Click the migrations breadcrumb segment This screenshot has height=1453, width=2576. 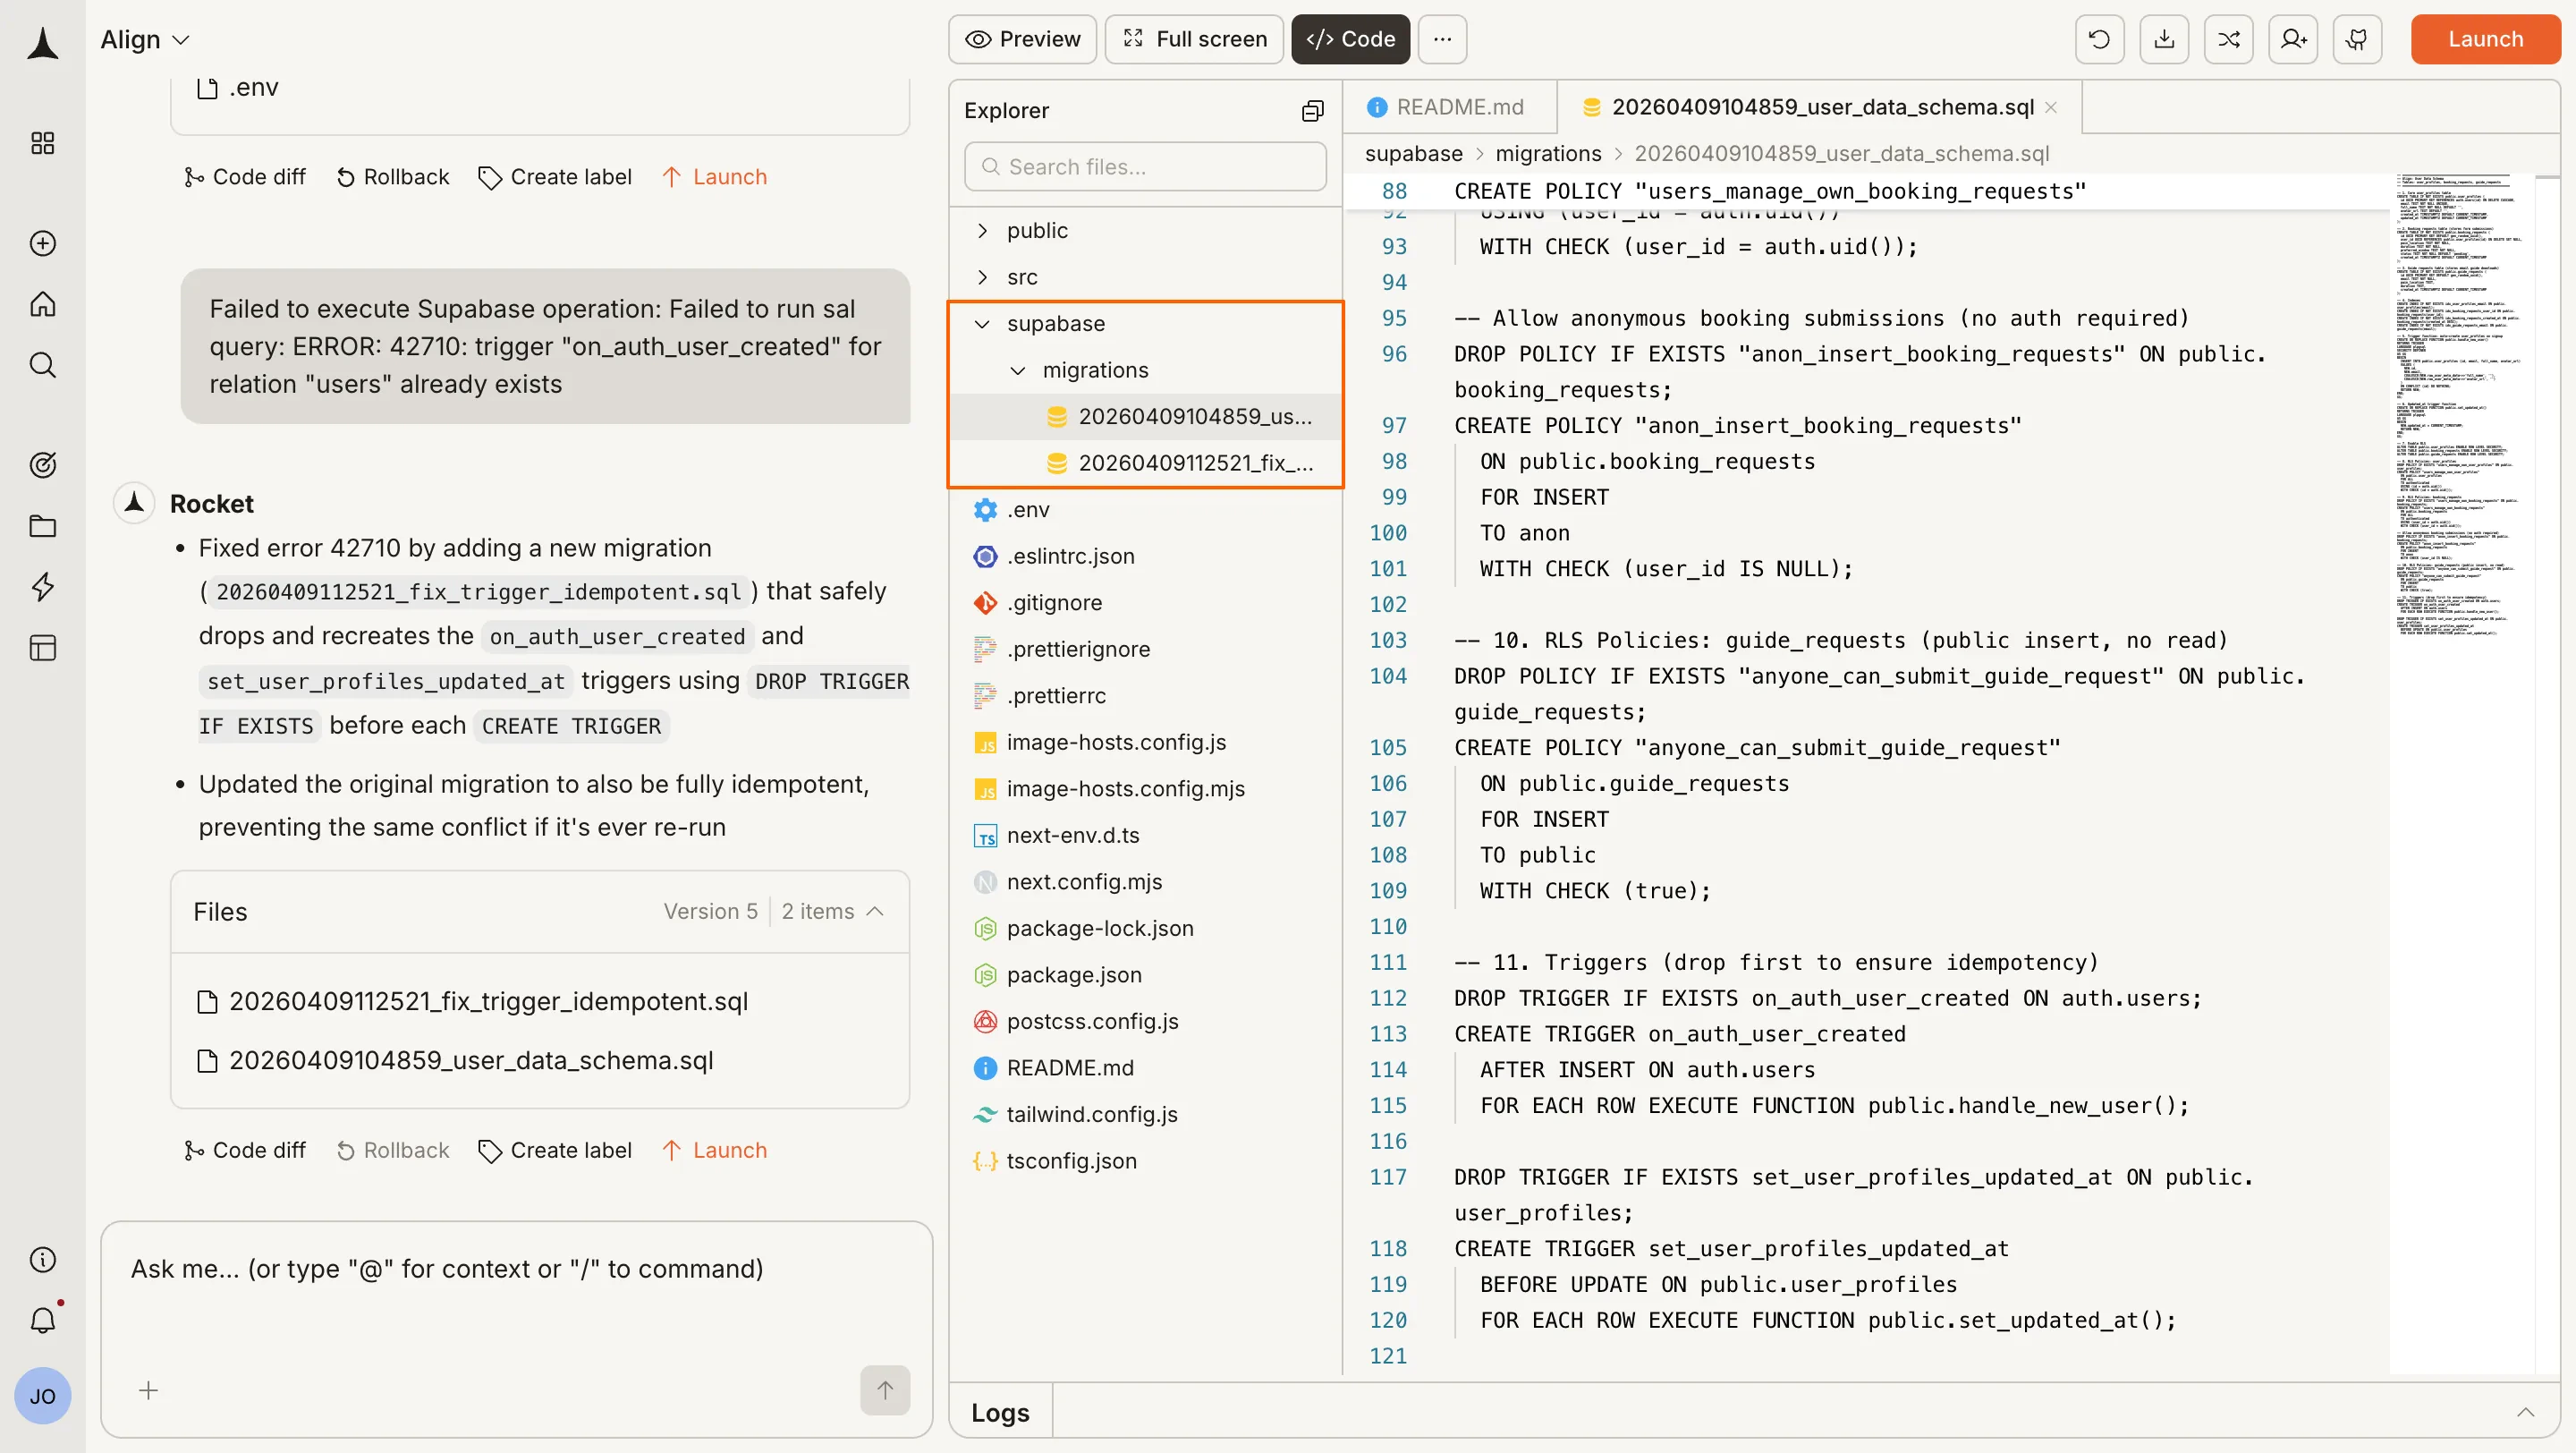coord(1548,154)
